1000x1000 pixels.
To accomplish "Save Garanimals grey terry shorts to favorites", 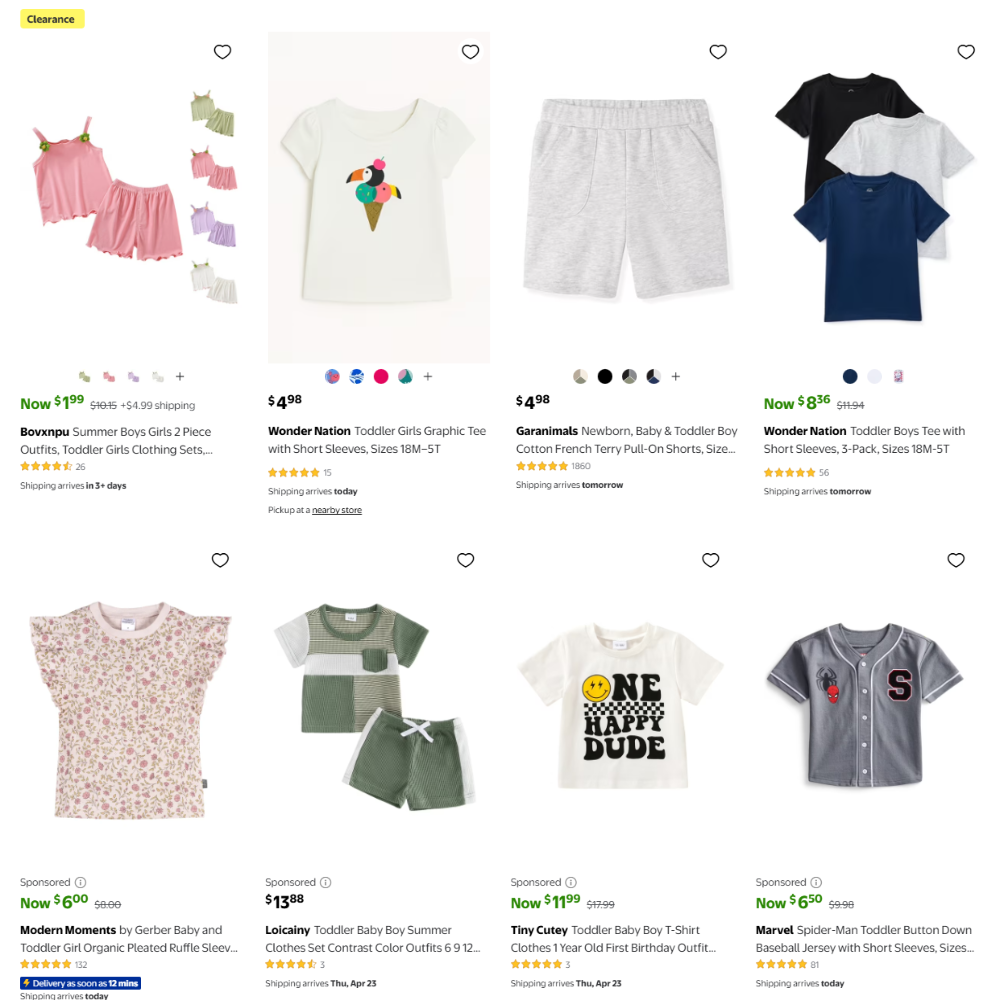I will click(x=718, y=52).
